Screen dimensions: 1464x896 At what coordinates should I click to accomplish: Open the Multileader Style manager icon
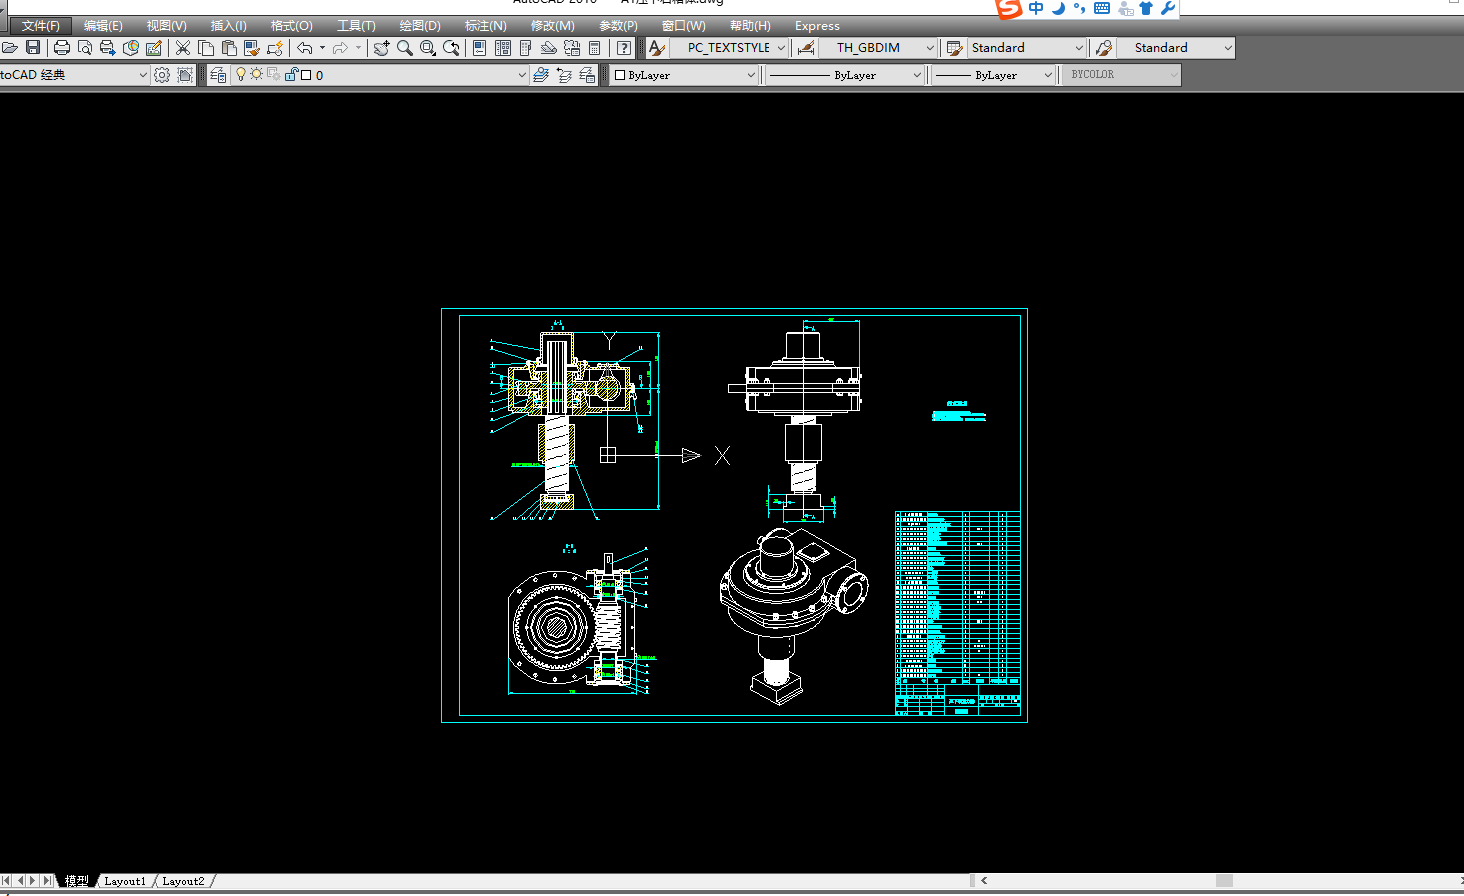(x=1104, y=48)
